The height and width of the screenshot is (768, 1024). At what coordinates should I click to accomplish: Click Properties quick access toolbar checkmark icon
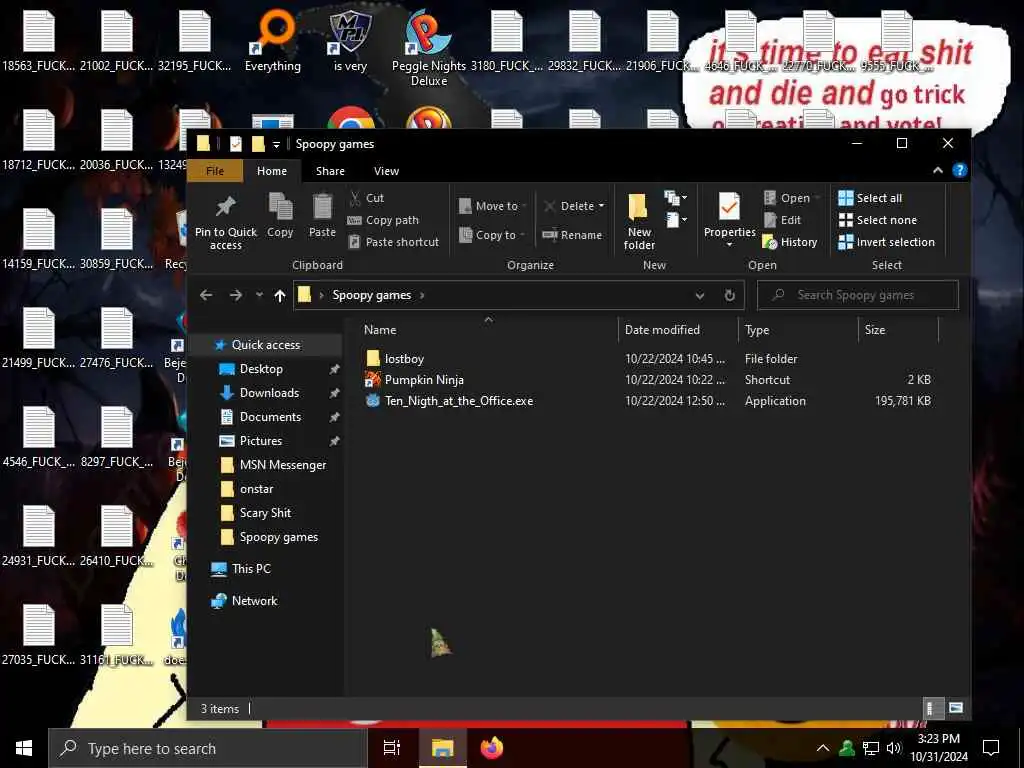click(x=236, y=144)
